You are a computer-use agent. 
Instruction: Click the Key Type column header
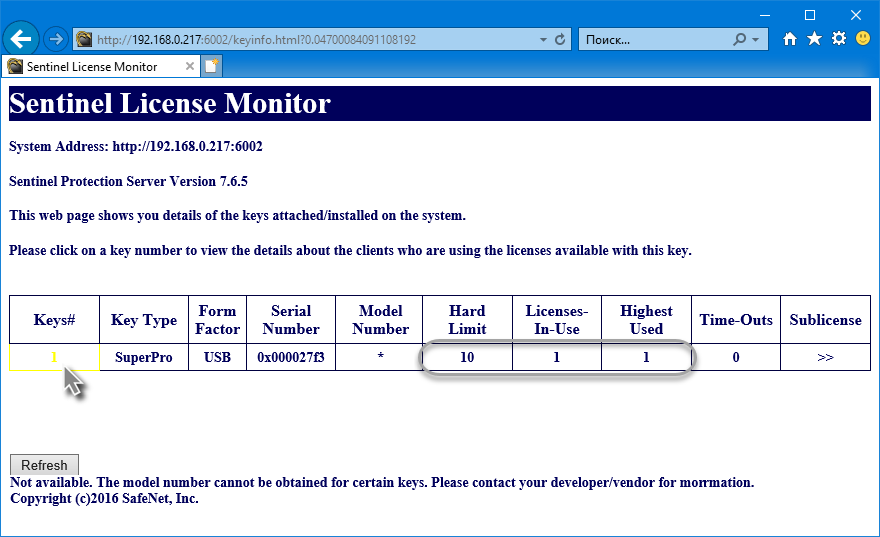pyautogui.click(x=144, y=320)
